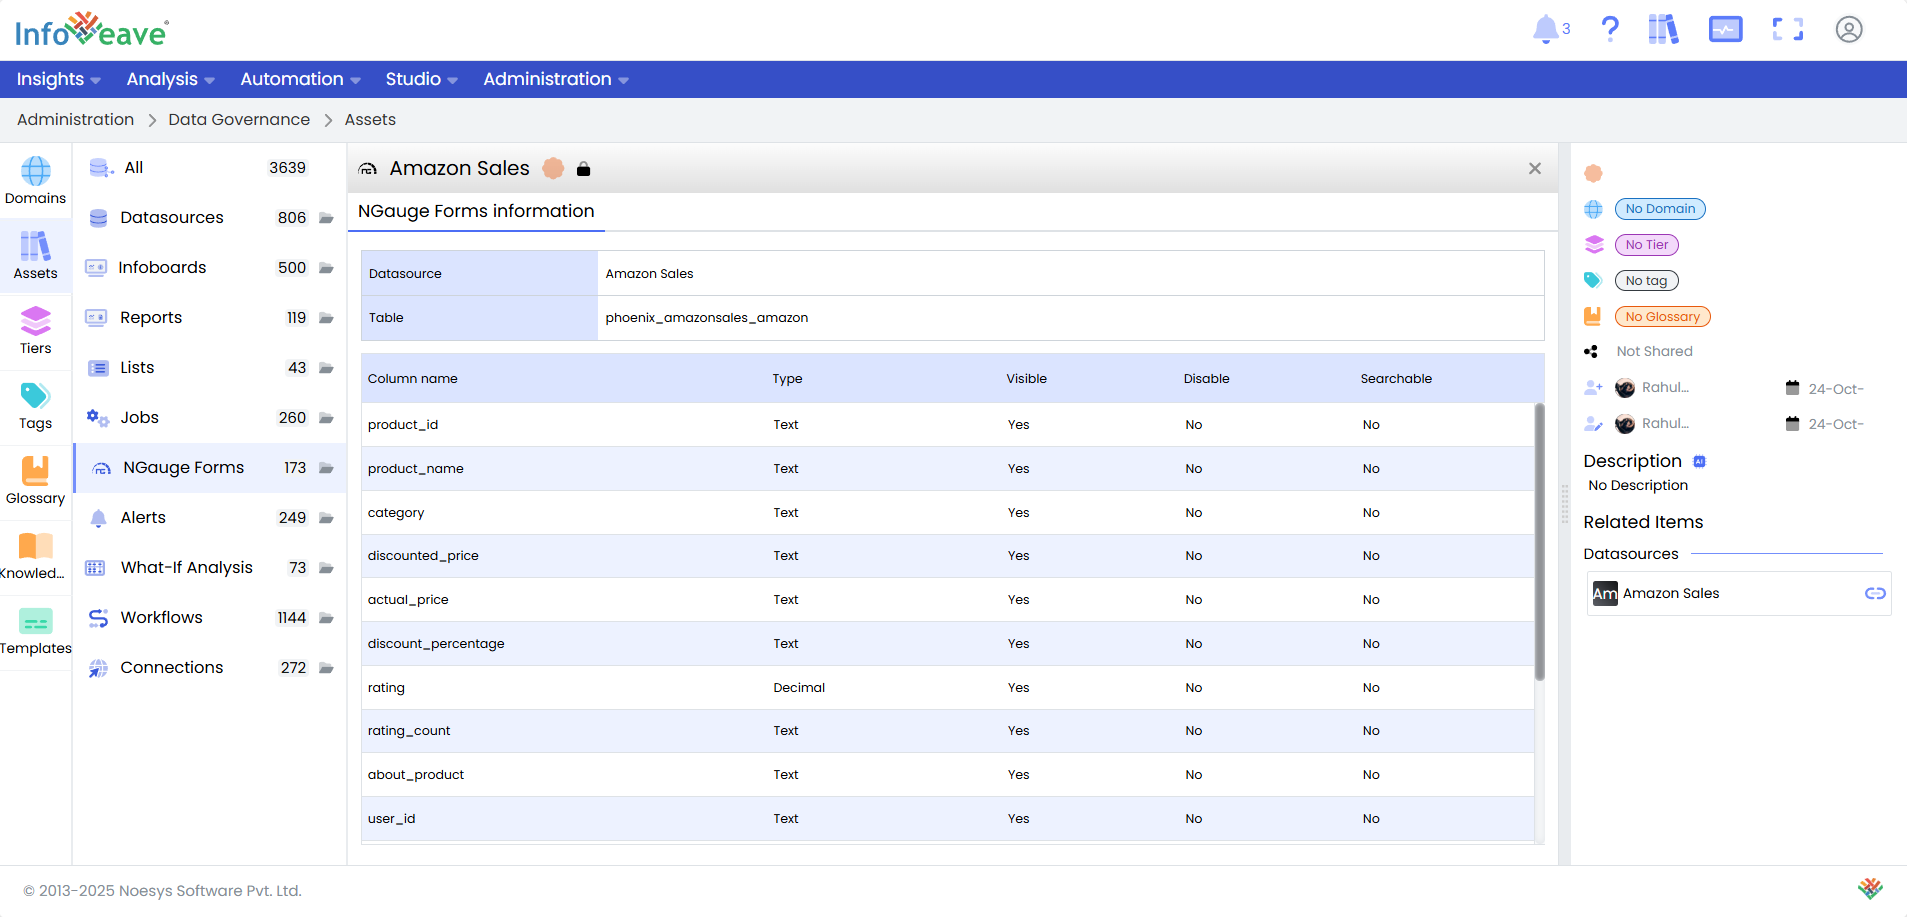Open folder icon for Alerts row
The height and width of the screenshot is (917, 1907).
[x=326, y=518]
